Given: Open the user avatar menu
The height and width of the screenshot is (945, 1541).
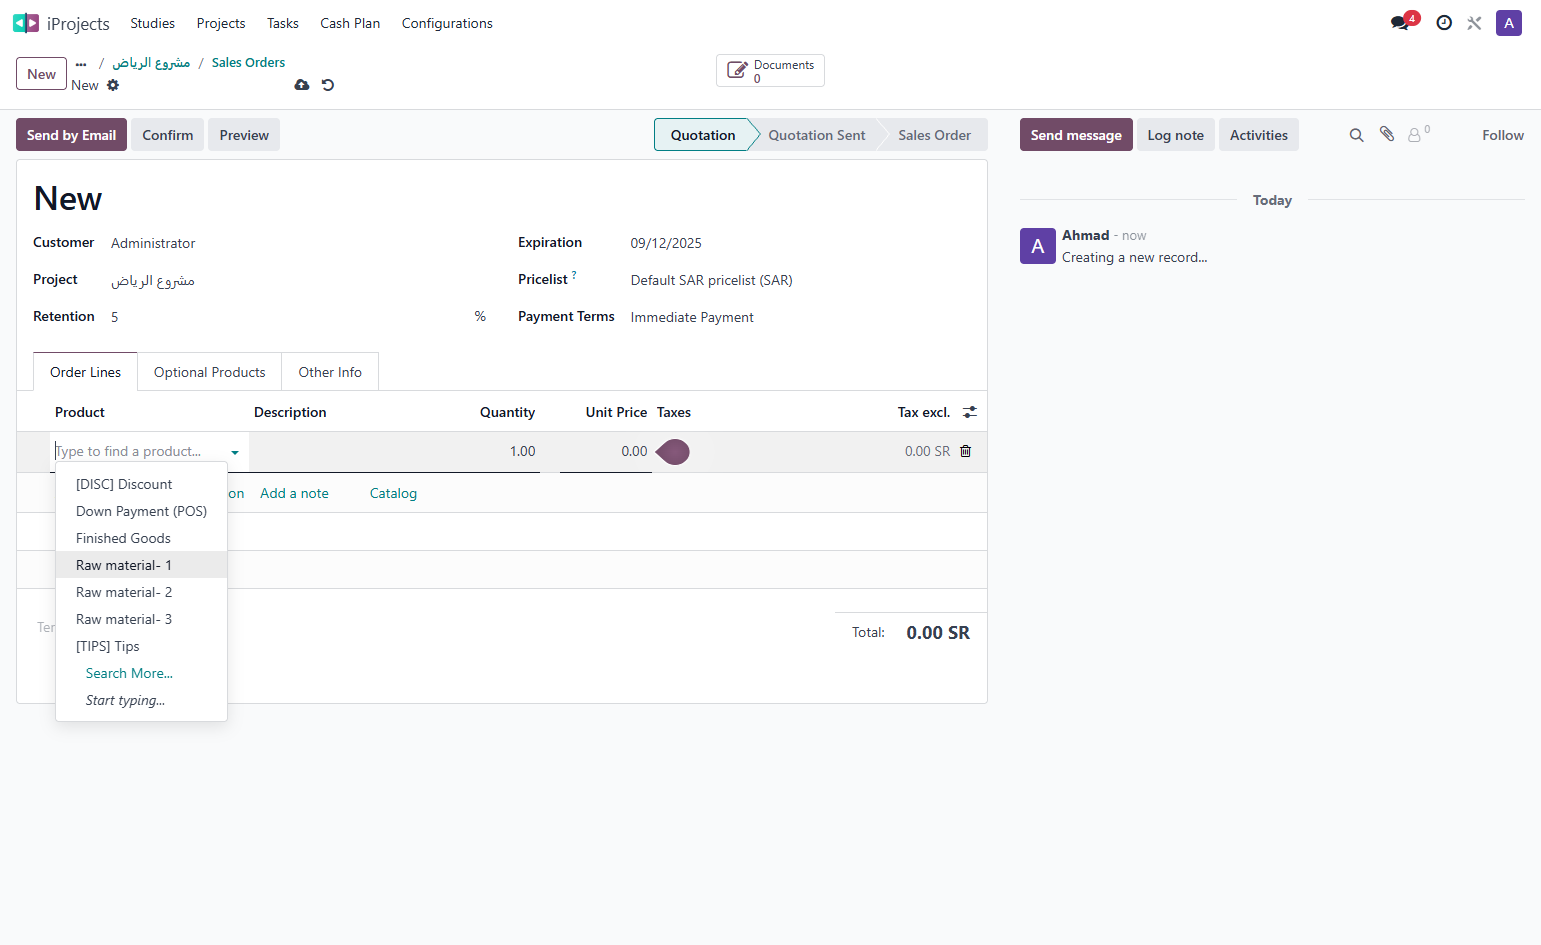Looking at the screenshot, I should pos(1509,23).
